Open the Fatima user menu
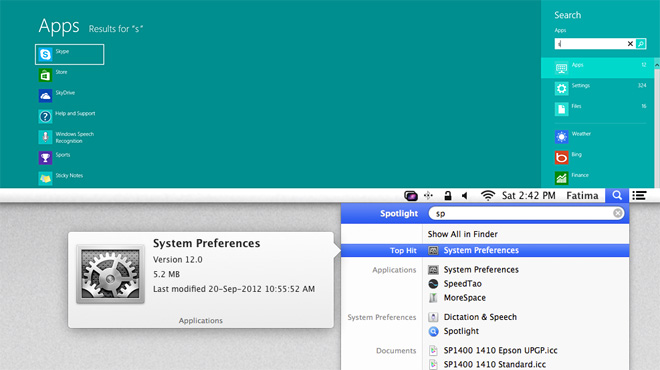 click(x=582, y=195)
